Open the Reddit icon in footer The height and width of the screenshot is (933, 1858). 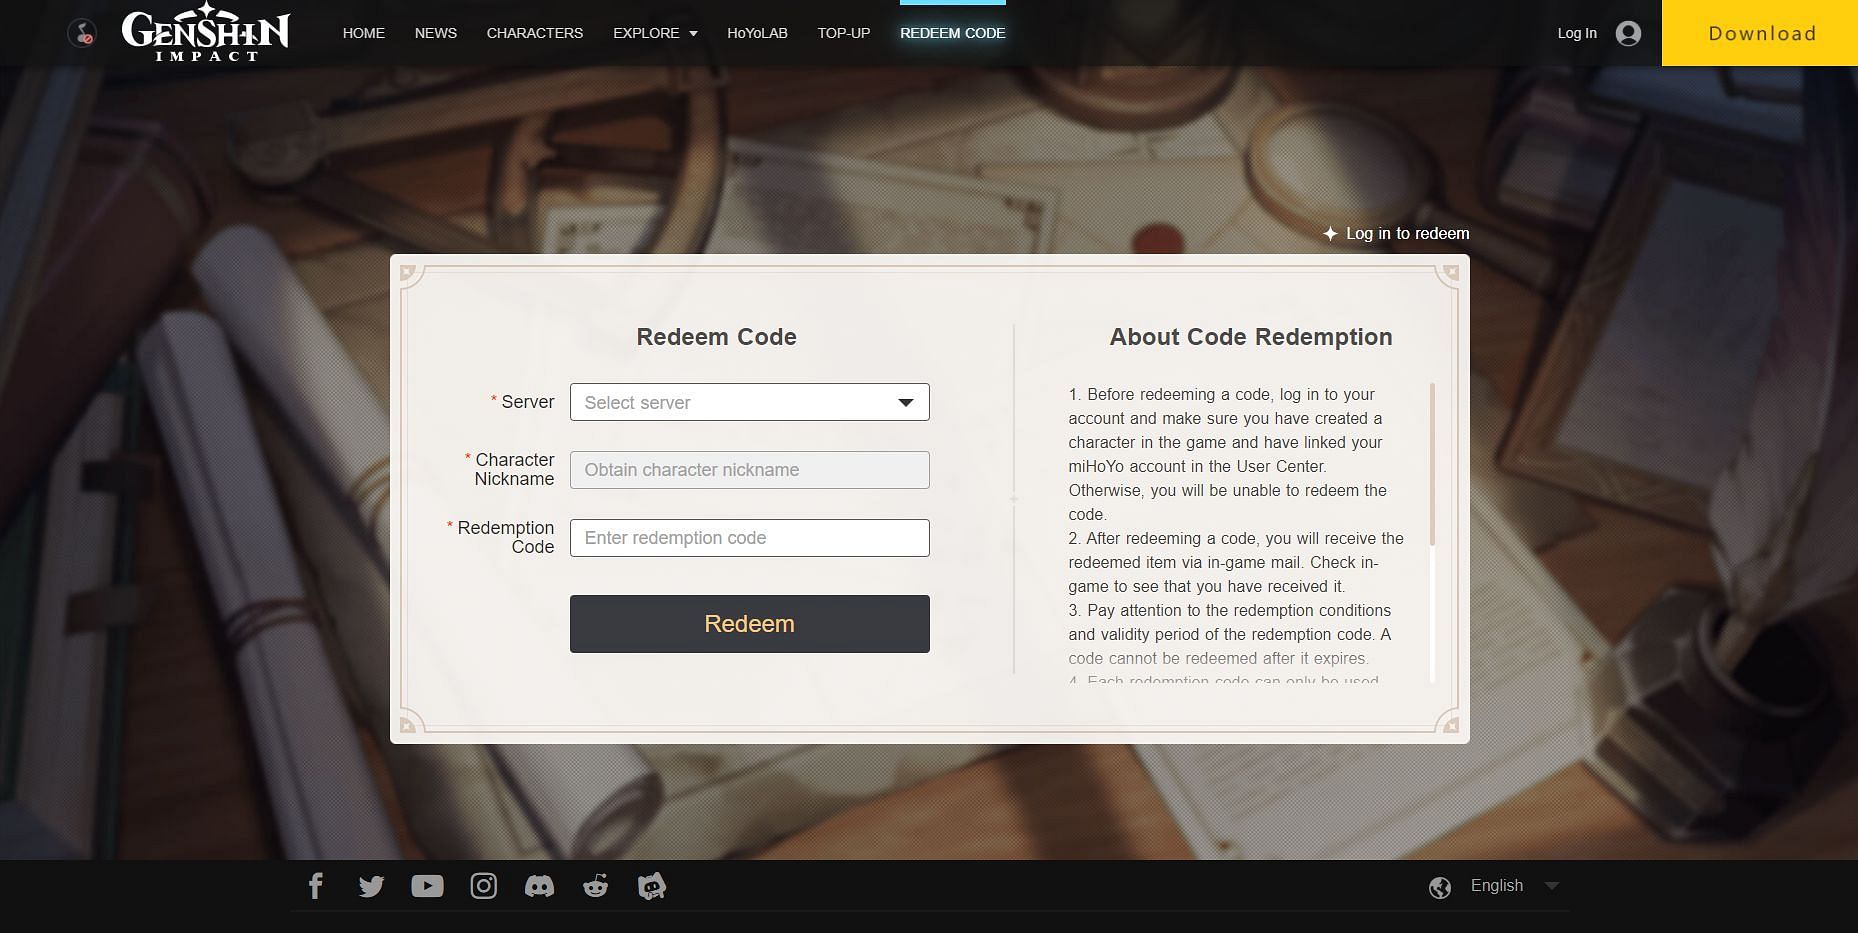point(595,886)
